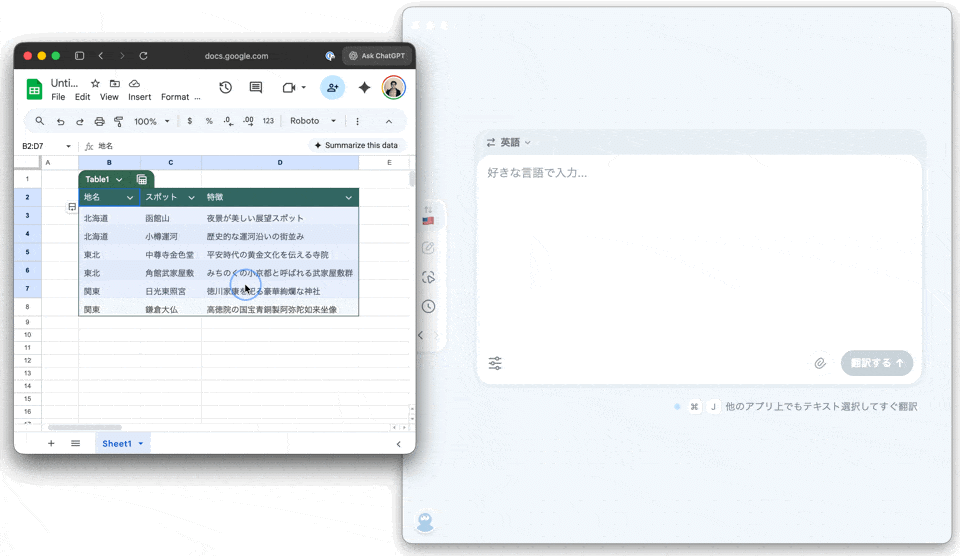Open the Gemini sparkle icon

[x=365, y=88]
